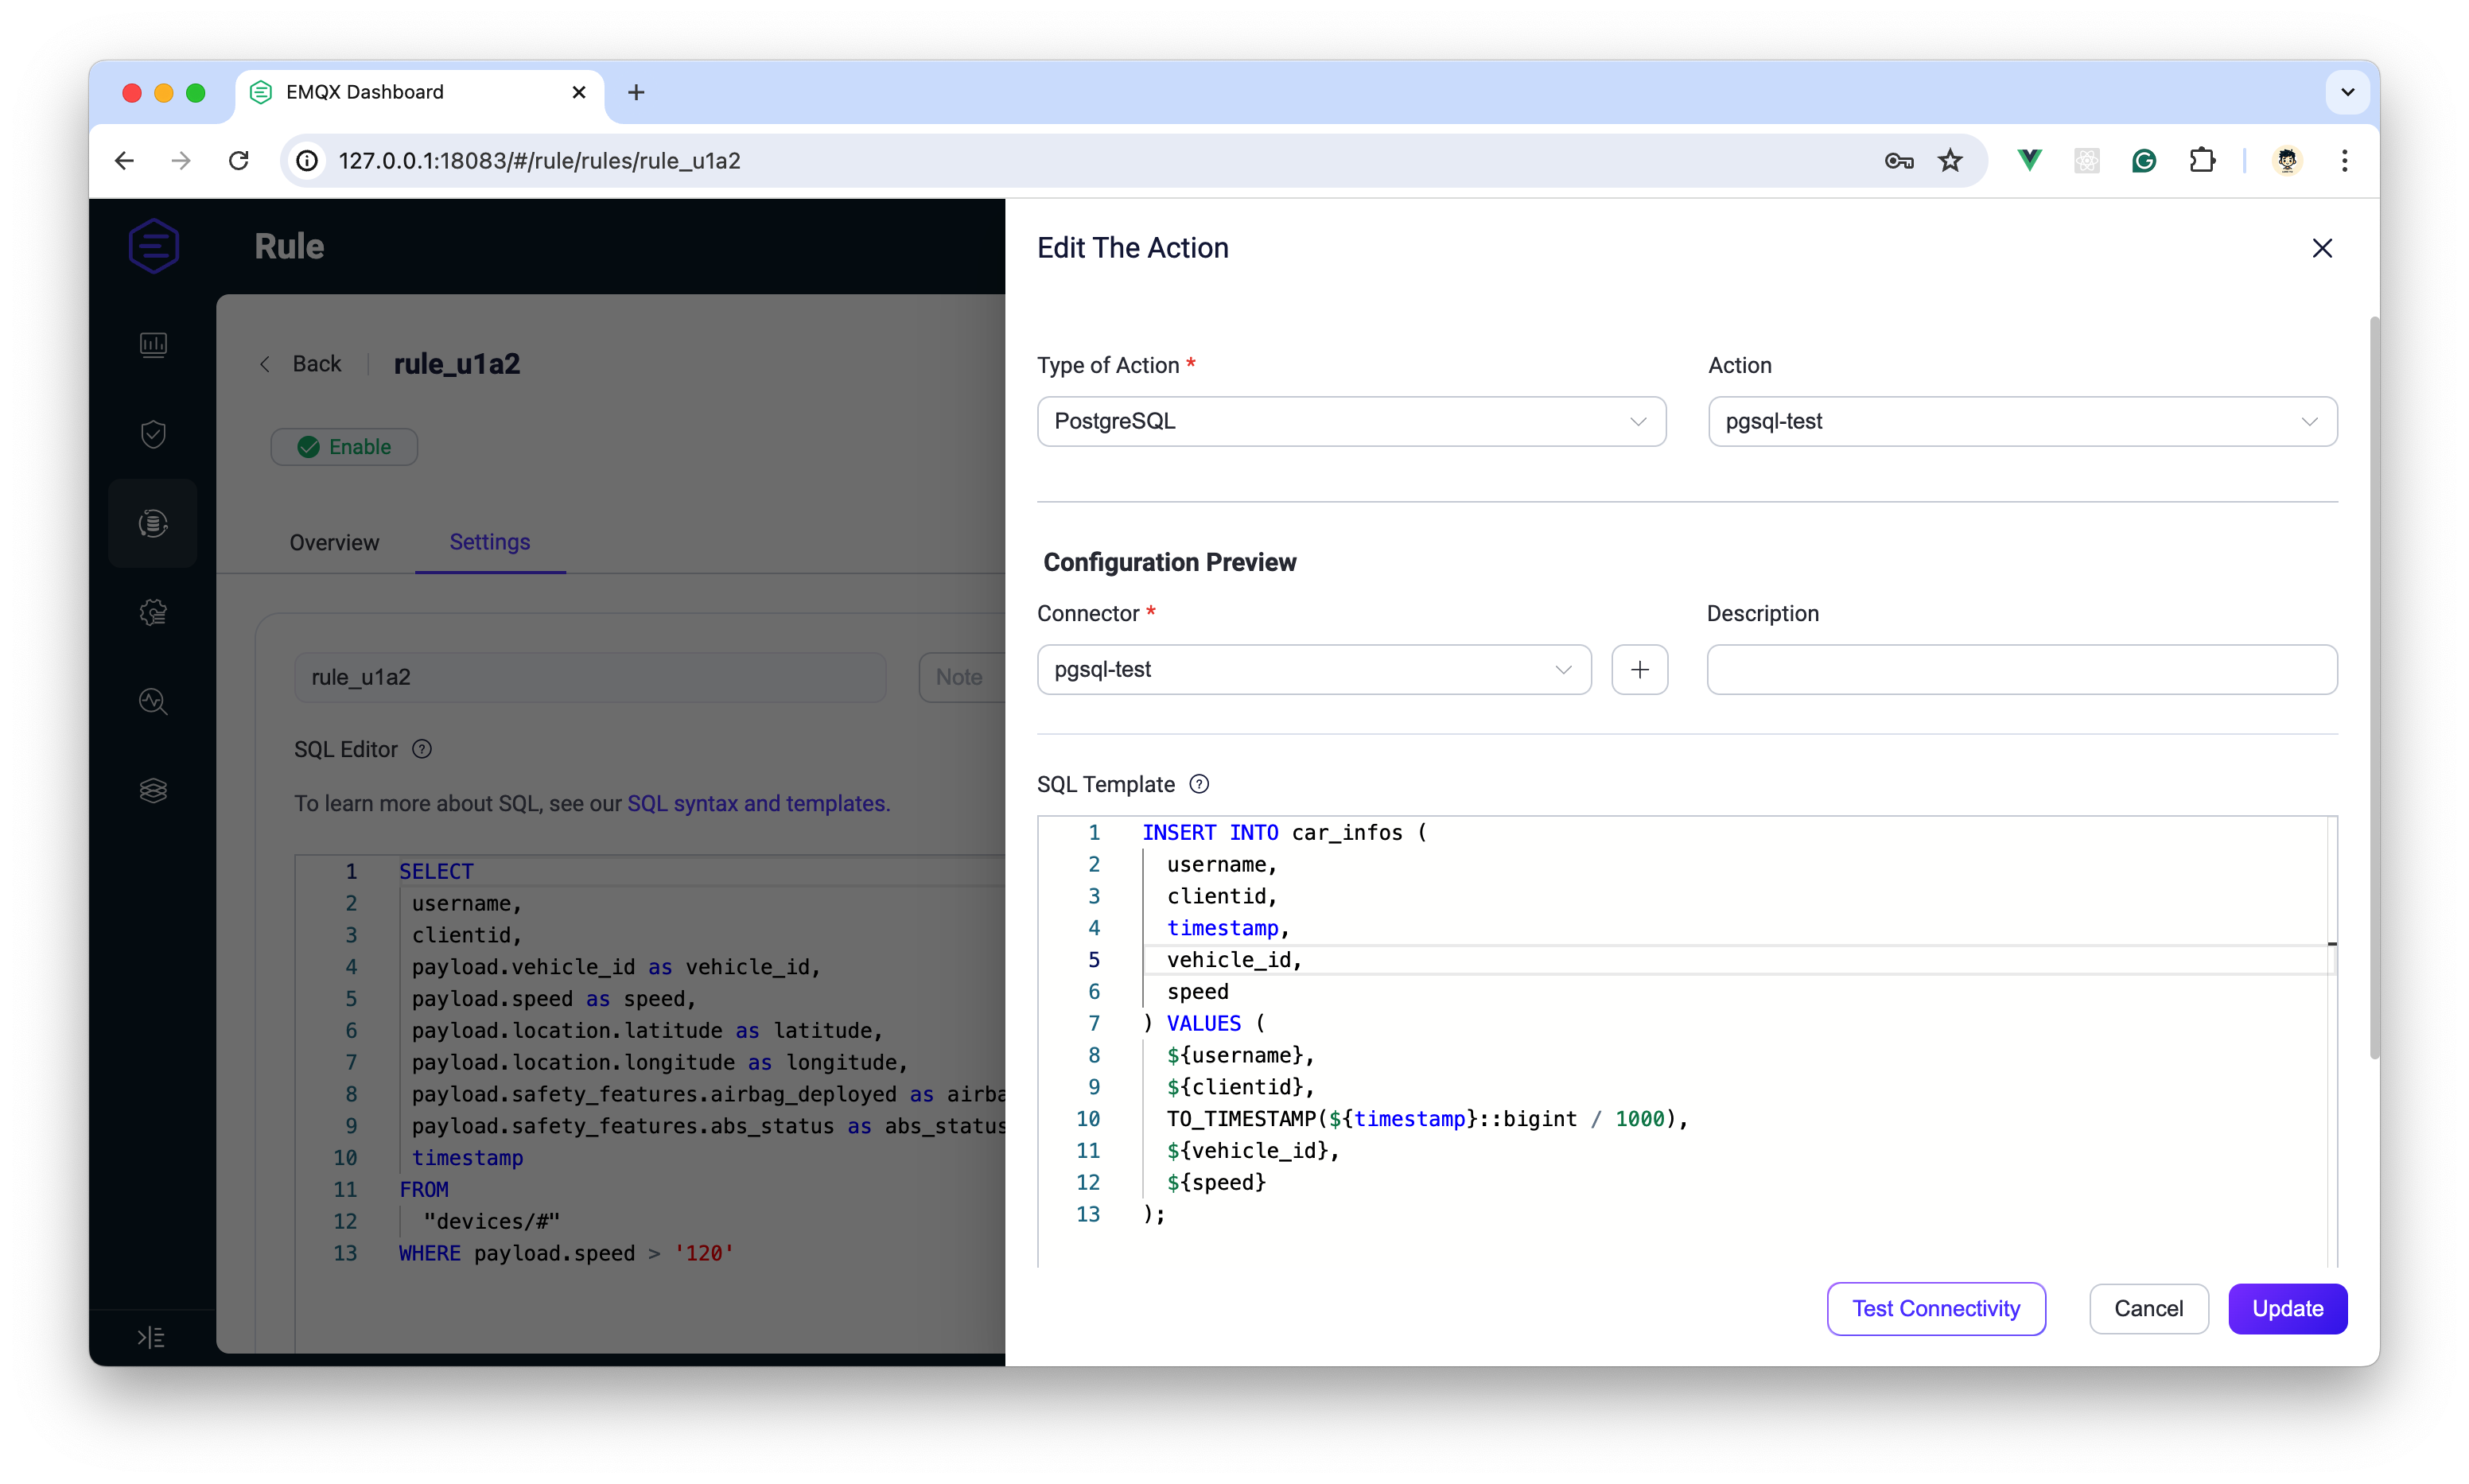Click the database/storage icon in sidebar
Screen dimensions: 2469x1484
[x=155, y=522]
